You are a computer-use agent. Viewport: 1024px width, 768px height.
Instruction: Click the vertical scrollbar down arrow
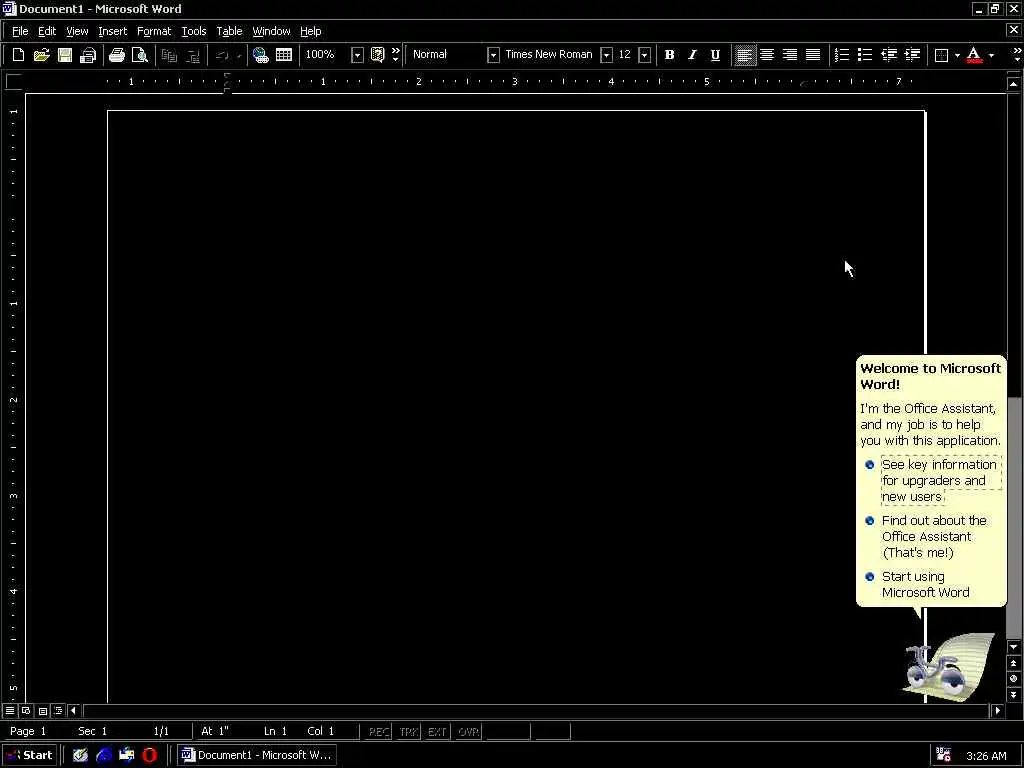click(1014, 647)
